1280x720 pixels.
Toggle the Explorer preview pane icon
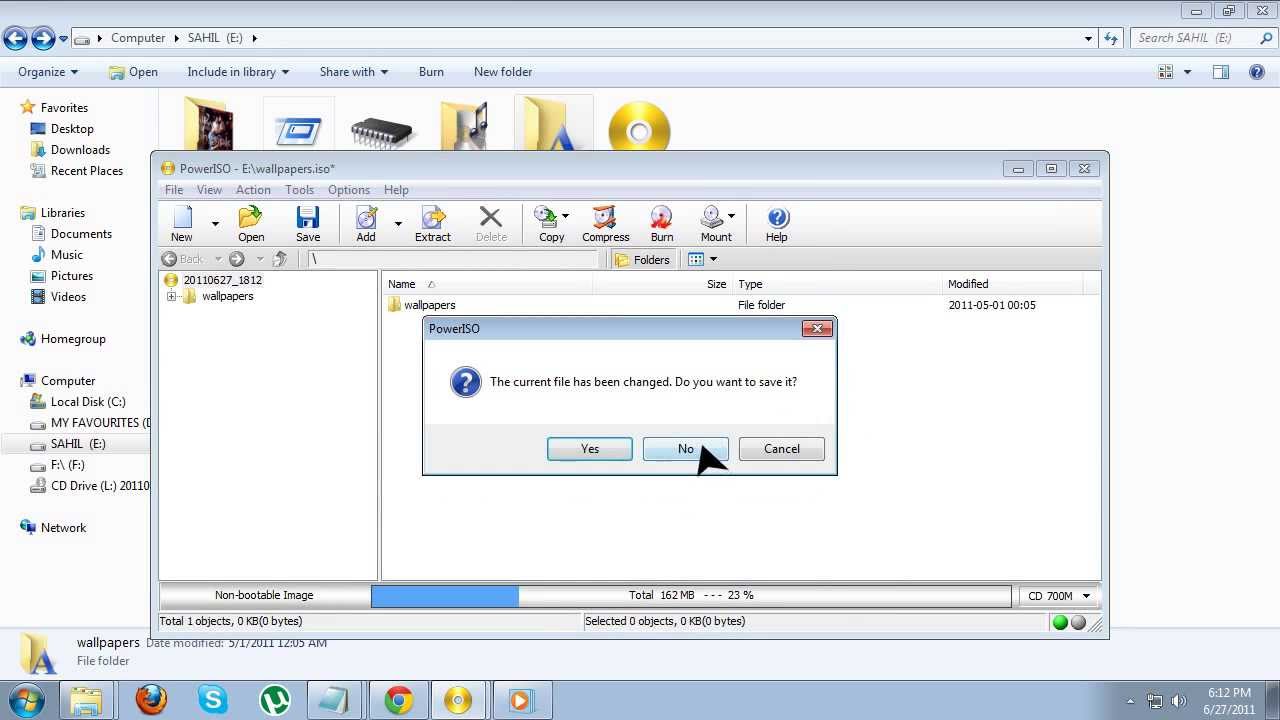[1221, 72]
